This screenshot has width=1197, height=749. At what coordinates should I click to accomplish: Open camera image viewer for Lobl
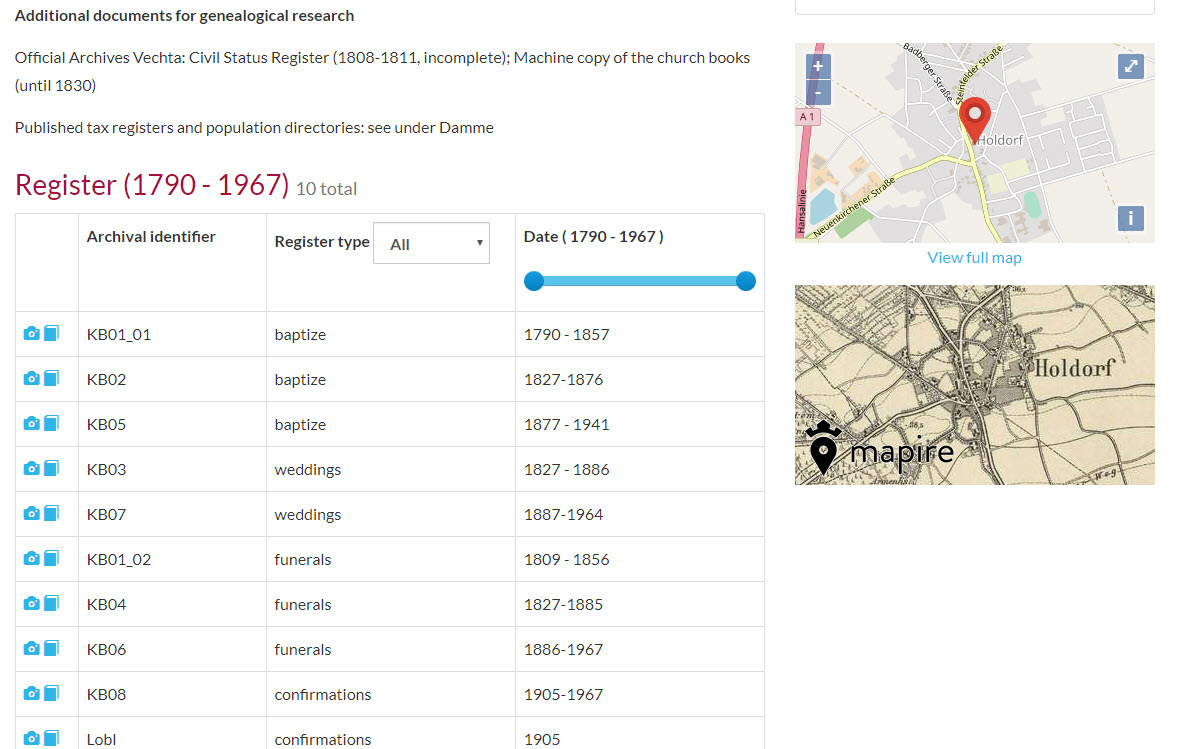(31, 738)
